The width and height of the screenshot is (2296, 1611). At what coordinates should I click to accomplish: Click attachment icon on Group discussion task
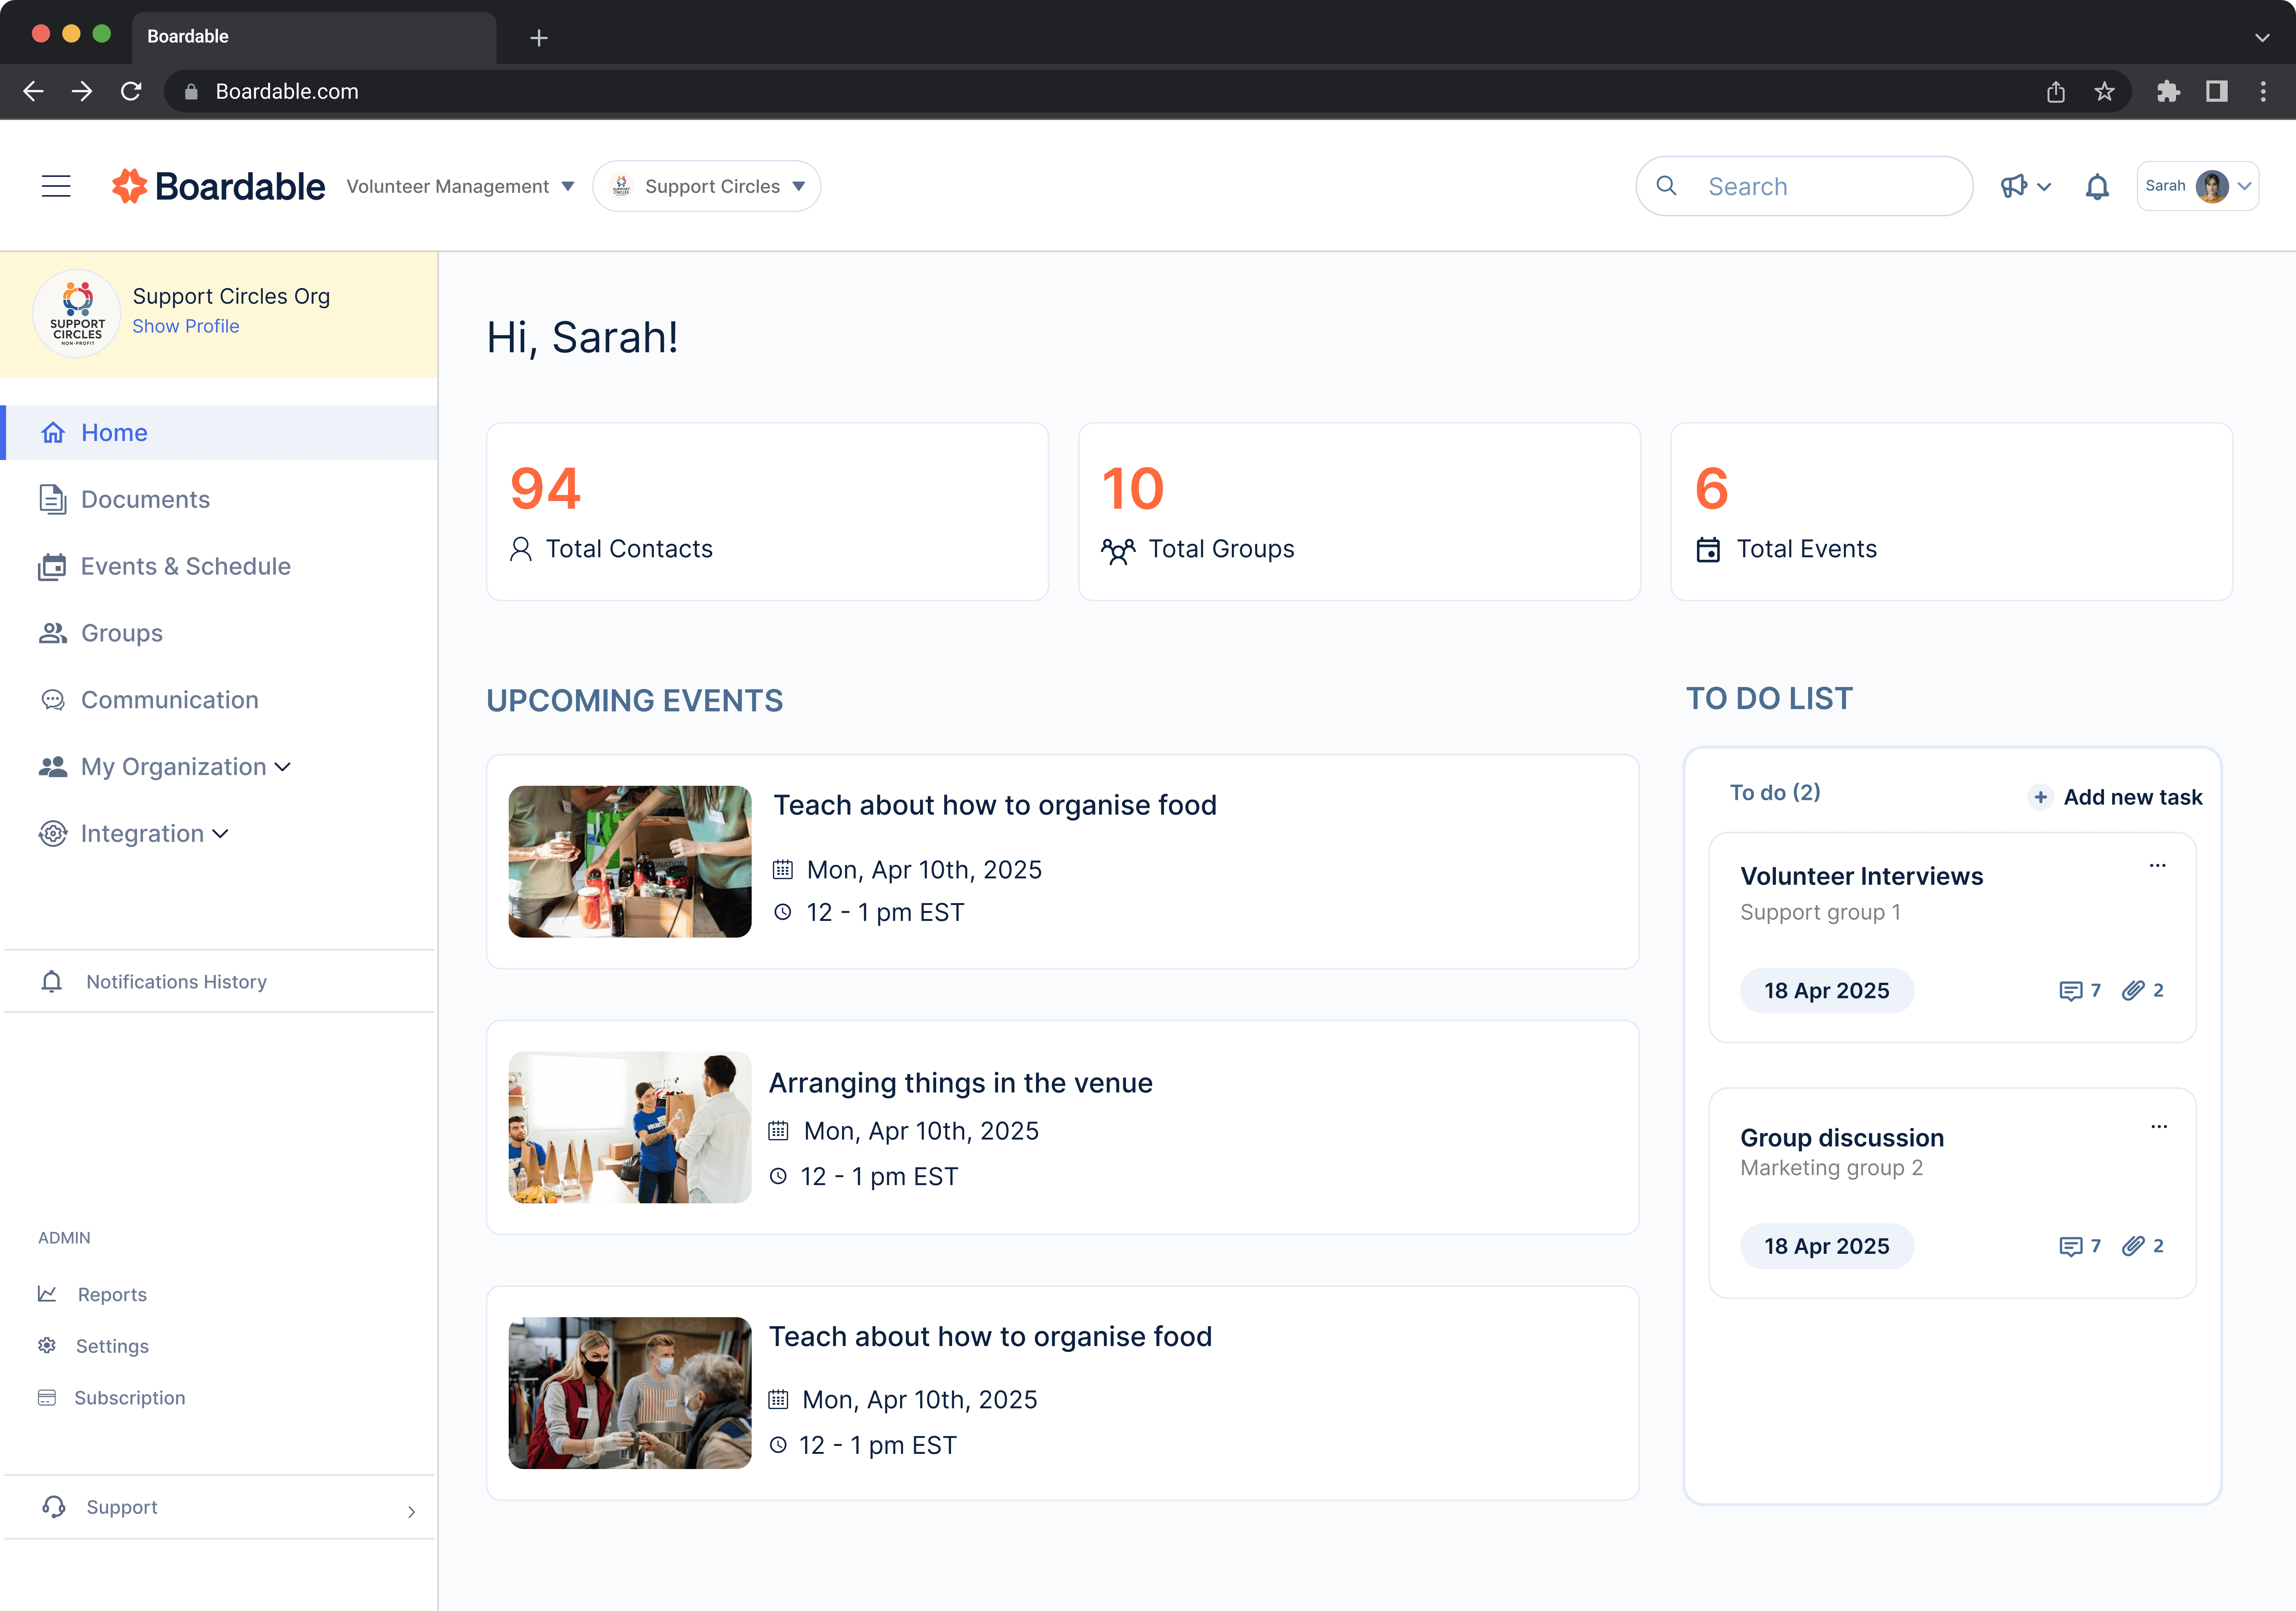click(2133, 1245)
